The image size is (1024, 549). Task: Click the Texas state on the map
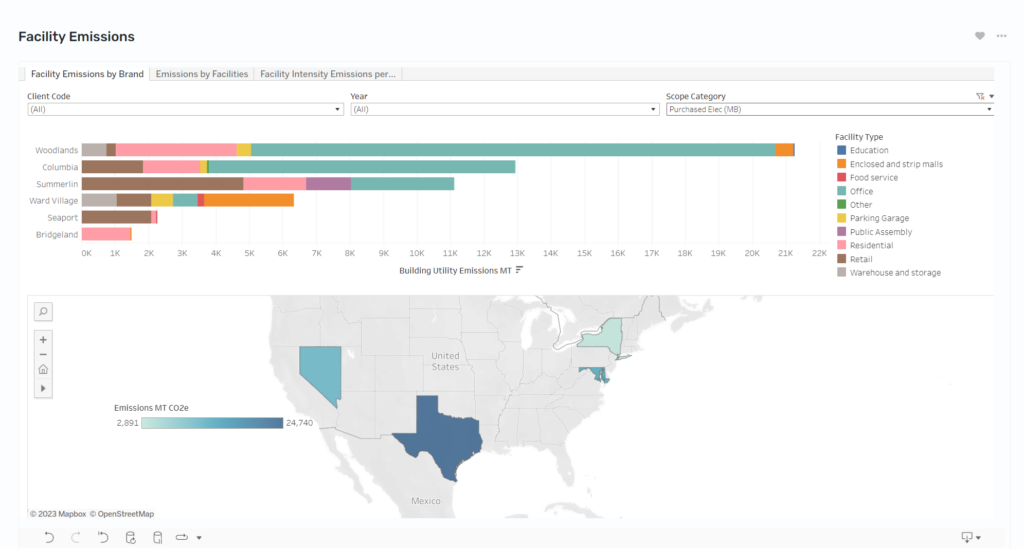pos(436,436)
